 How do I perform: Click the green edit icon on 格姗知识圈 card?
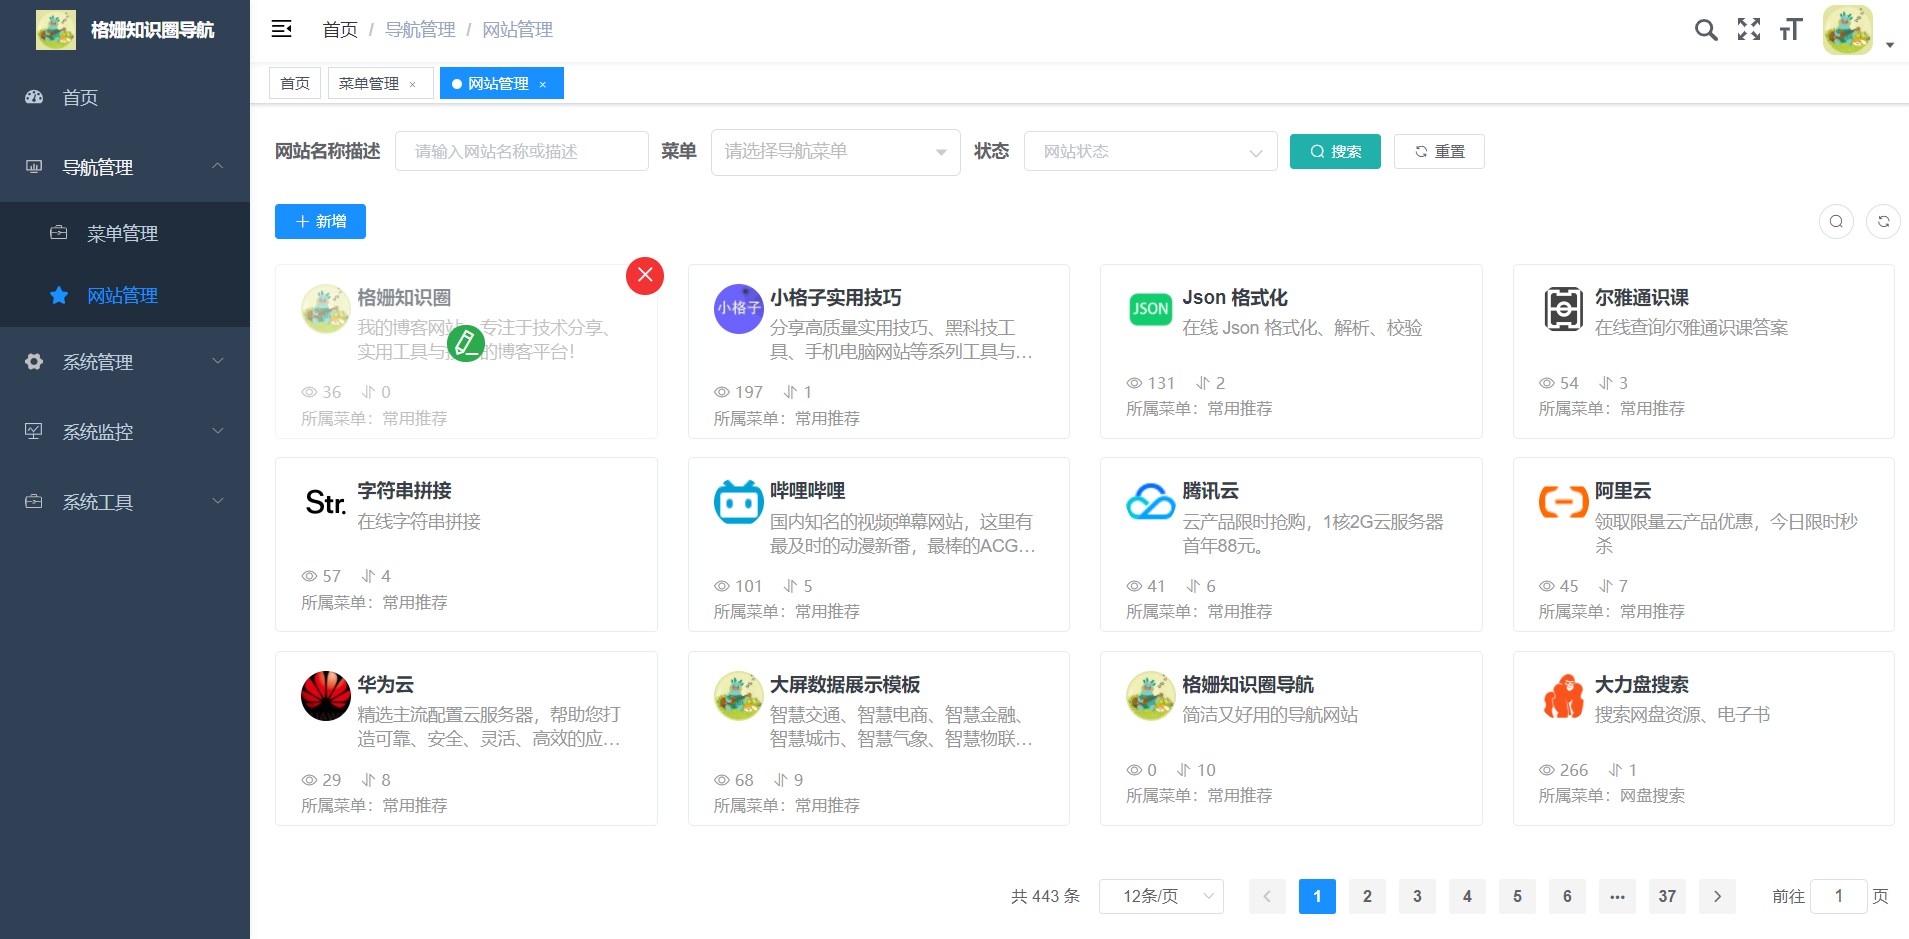point(466,343)
